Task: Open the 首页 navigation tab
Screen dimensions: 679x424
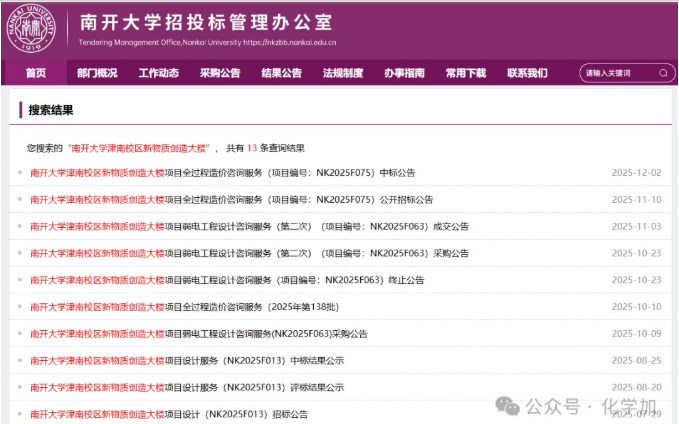Action: (36, 73)
